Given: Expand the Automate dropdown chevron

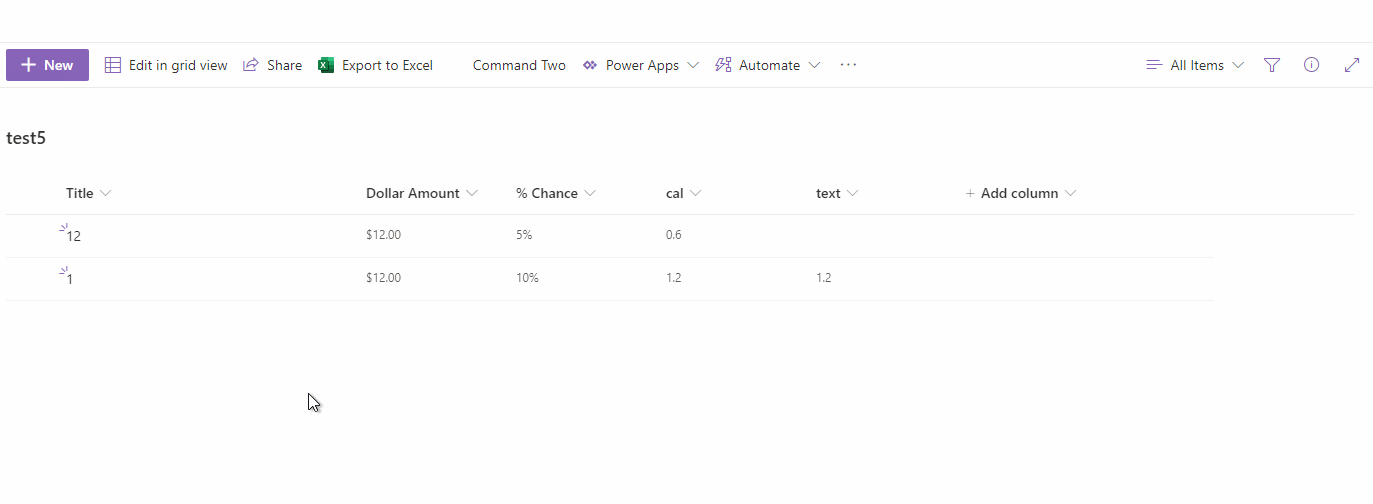Looking at the screenshot, I should tap(814, 65).
